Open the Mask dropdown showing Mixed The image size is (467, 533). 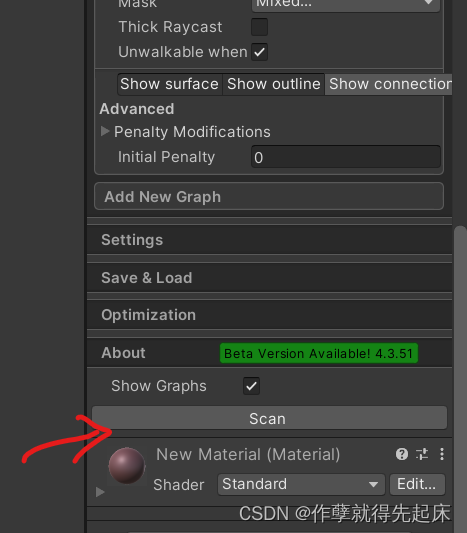[346, 4]
